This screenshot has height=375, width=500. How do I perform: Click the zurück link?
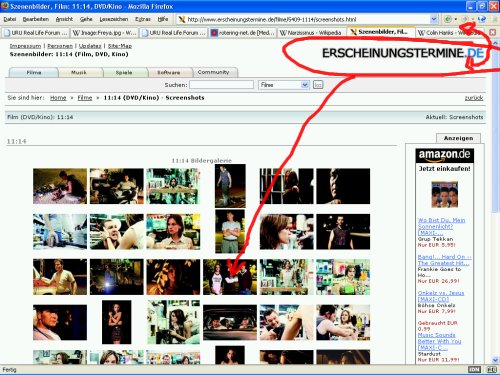point(474,98)
